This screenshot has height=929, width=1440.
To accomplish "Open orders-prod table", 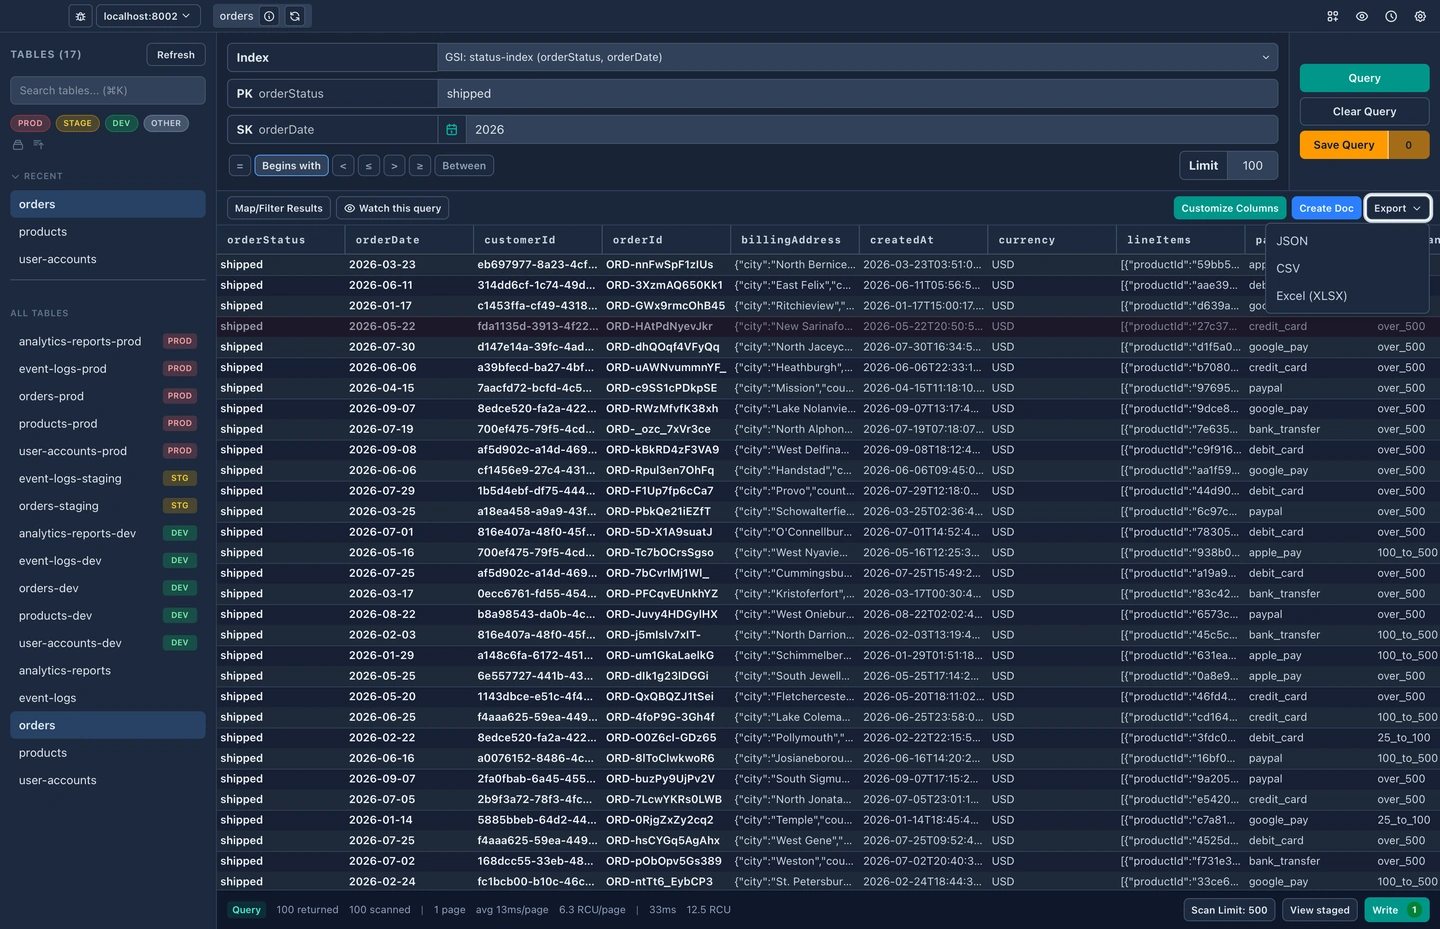I will 108,396.
